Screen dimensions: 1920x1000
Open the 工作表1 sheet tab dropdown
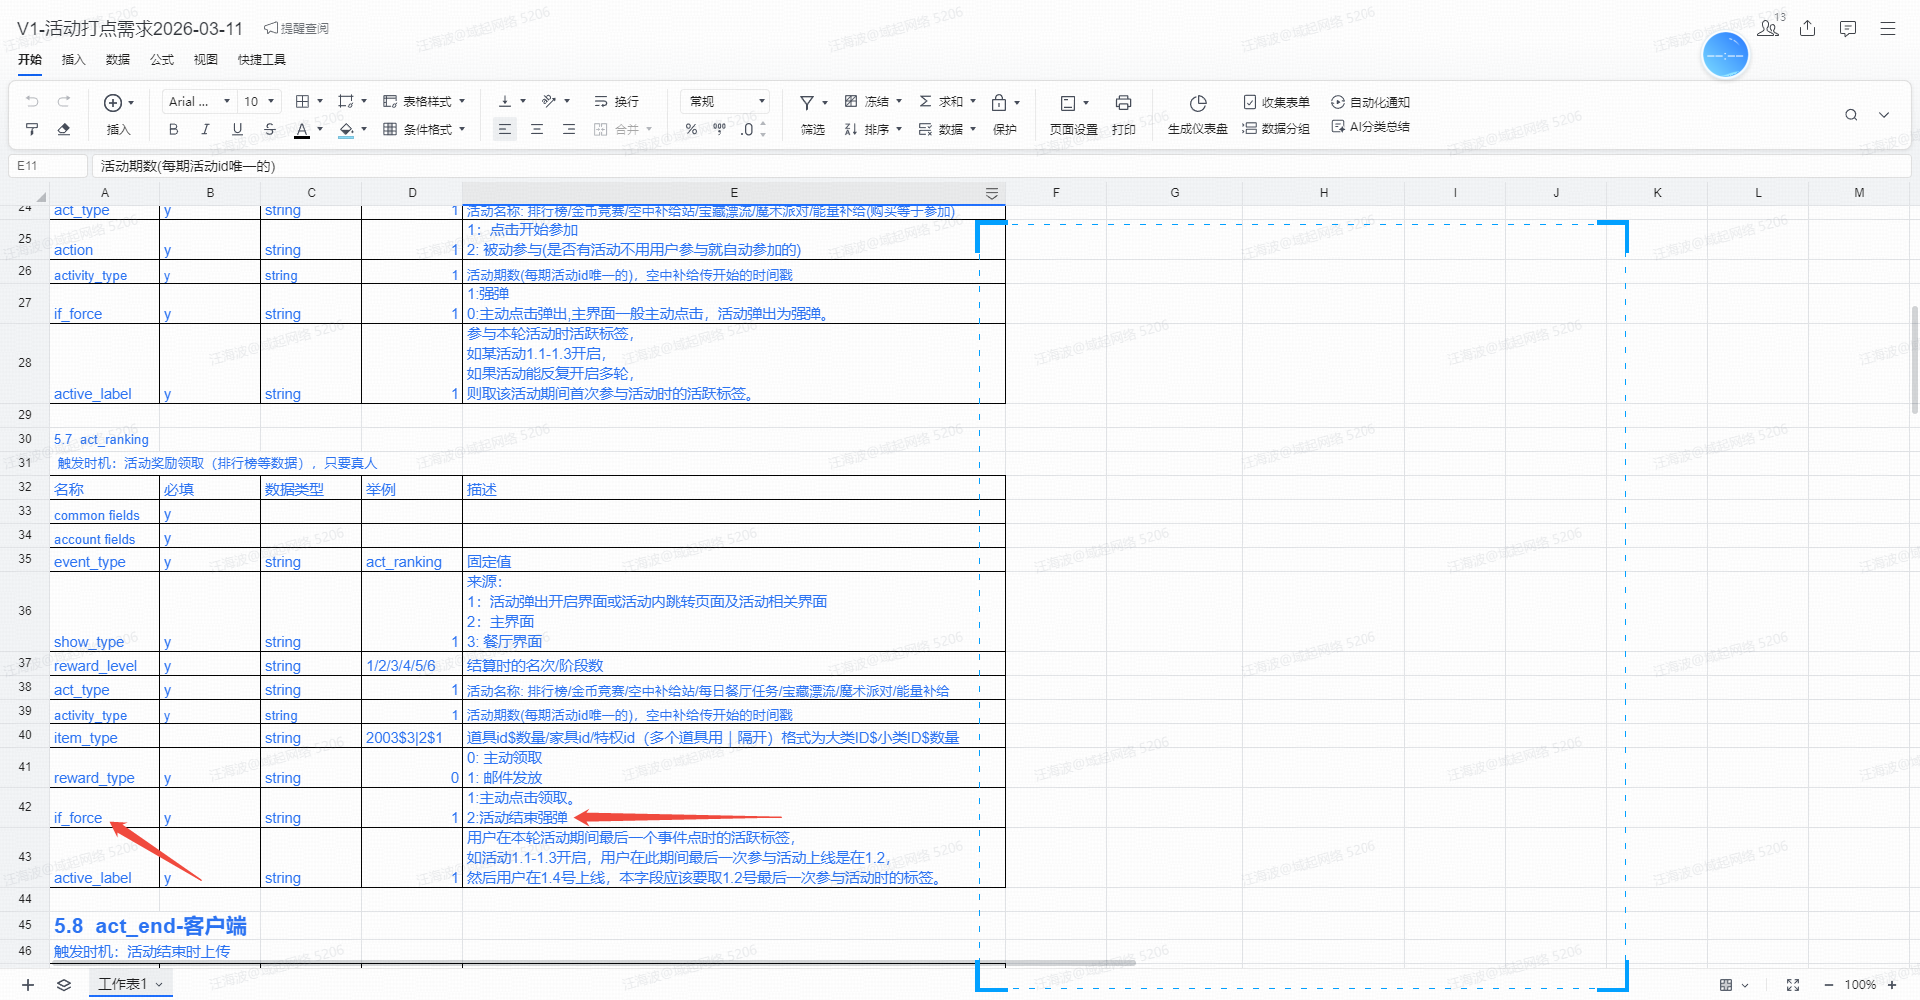pyautogui.click(x=157, y=984)
